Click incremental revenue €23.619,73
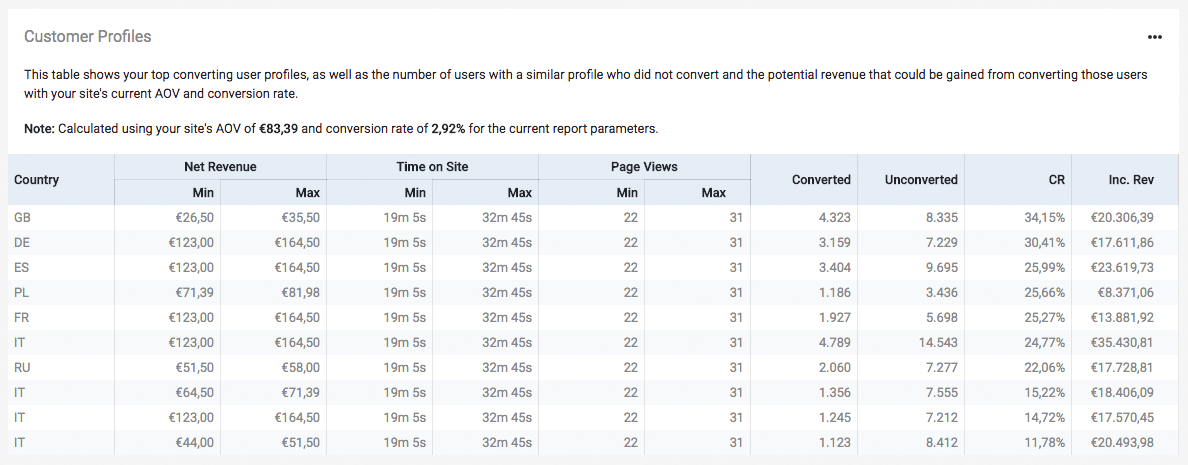Image resolution: width=1188 pixels, height=465 pixels. point(1123,267)
